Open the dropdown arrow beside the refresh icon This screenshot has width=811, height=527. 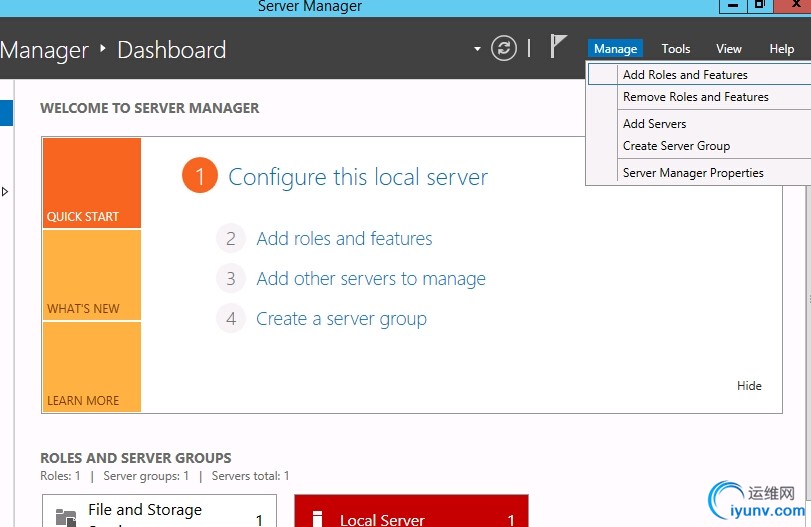477,49
